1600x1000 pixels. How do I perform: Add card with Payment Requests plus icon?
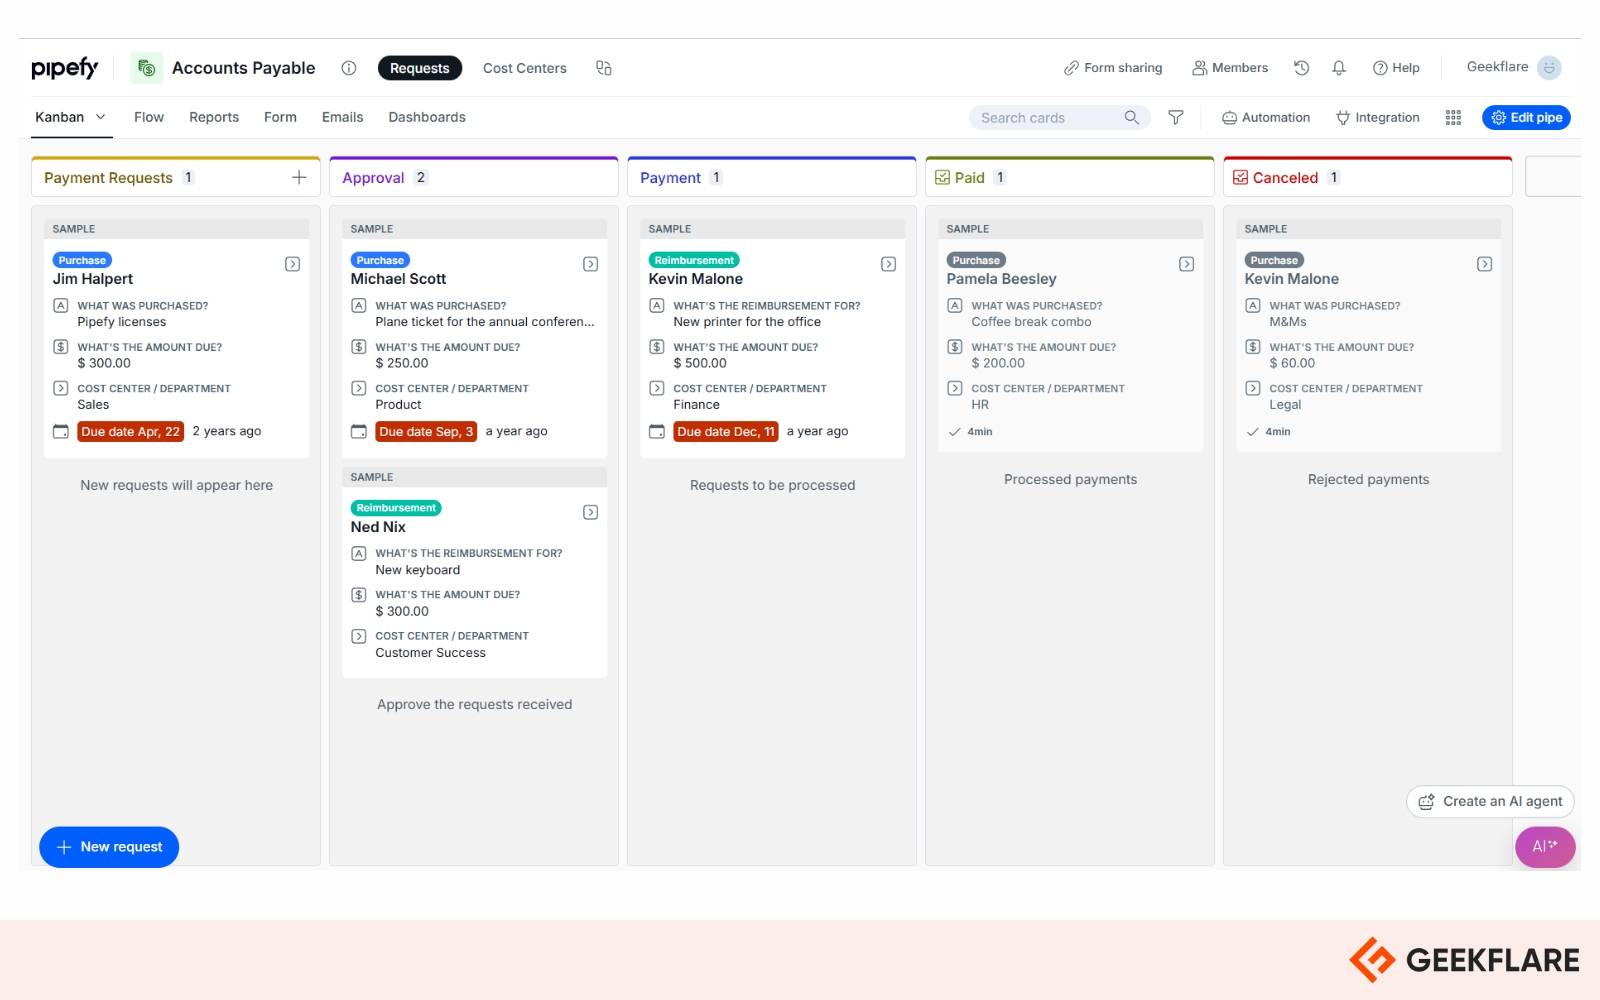[299, 177]
